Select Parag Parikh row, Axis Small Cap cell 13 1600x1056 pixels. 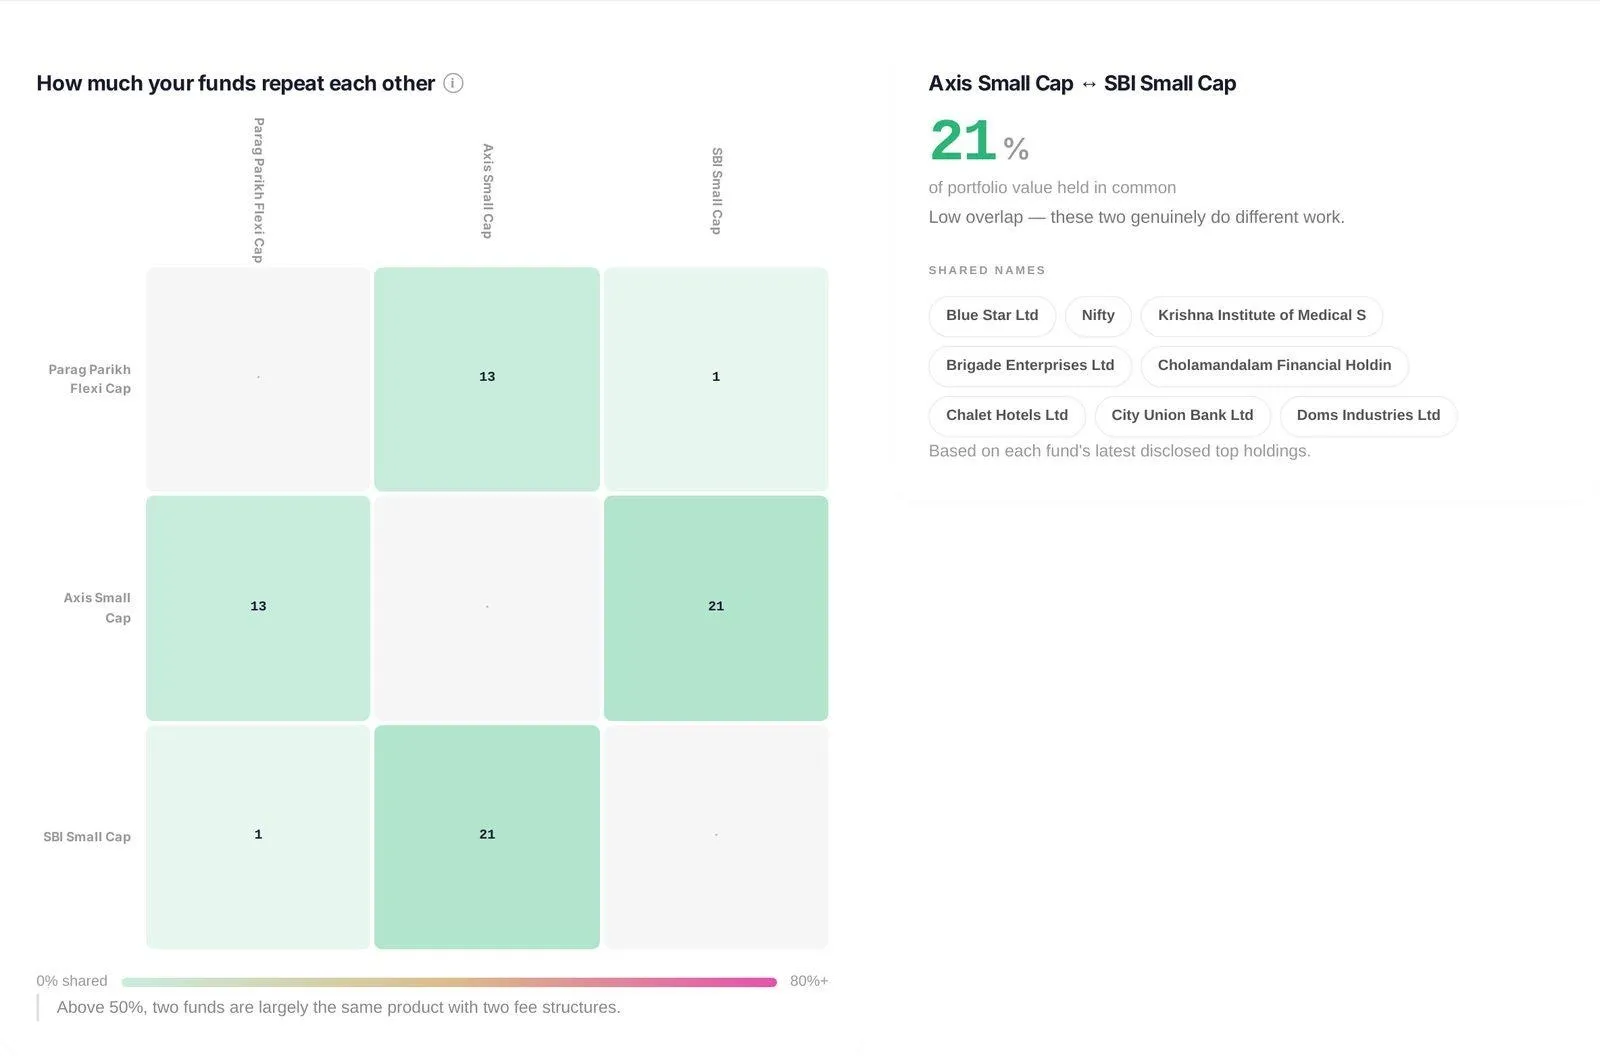point(487,379)
